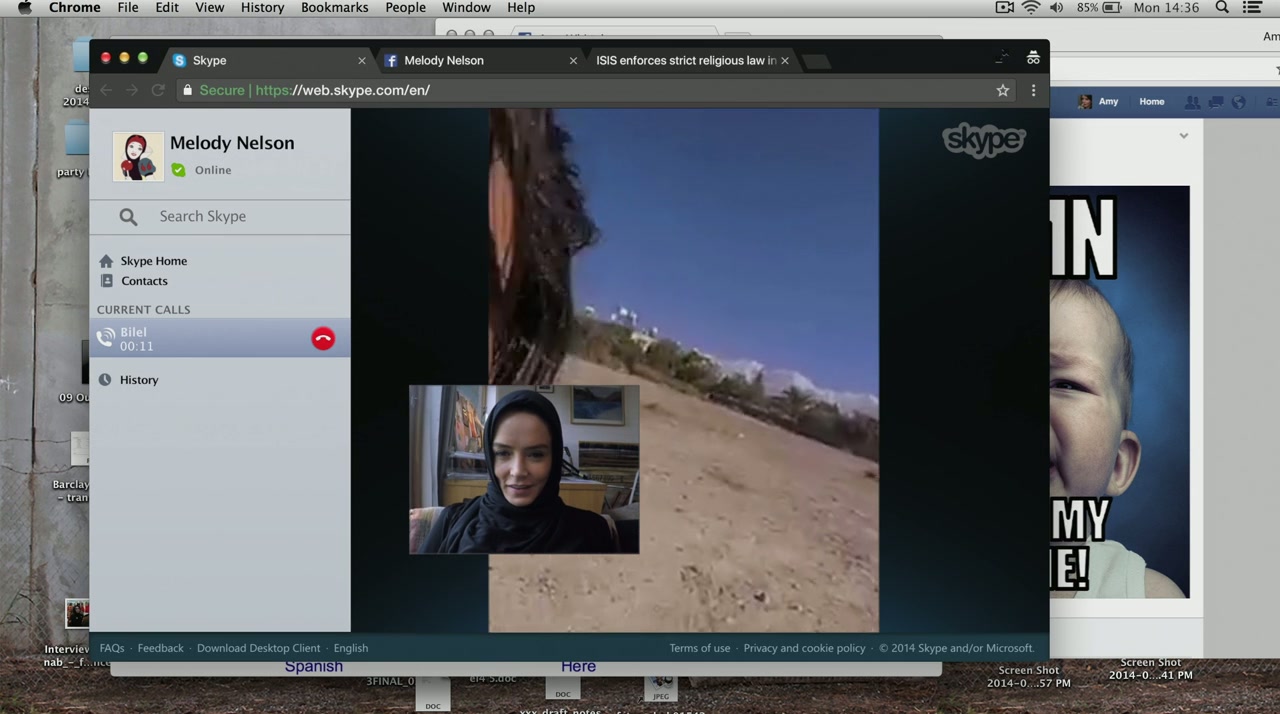Viewport: 1280px width, 714px height.
Task: Open the History menu in menu bar
Action: coord(263,8)
